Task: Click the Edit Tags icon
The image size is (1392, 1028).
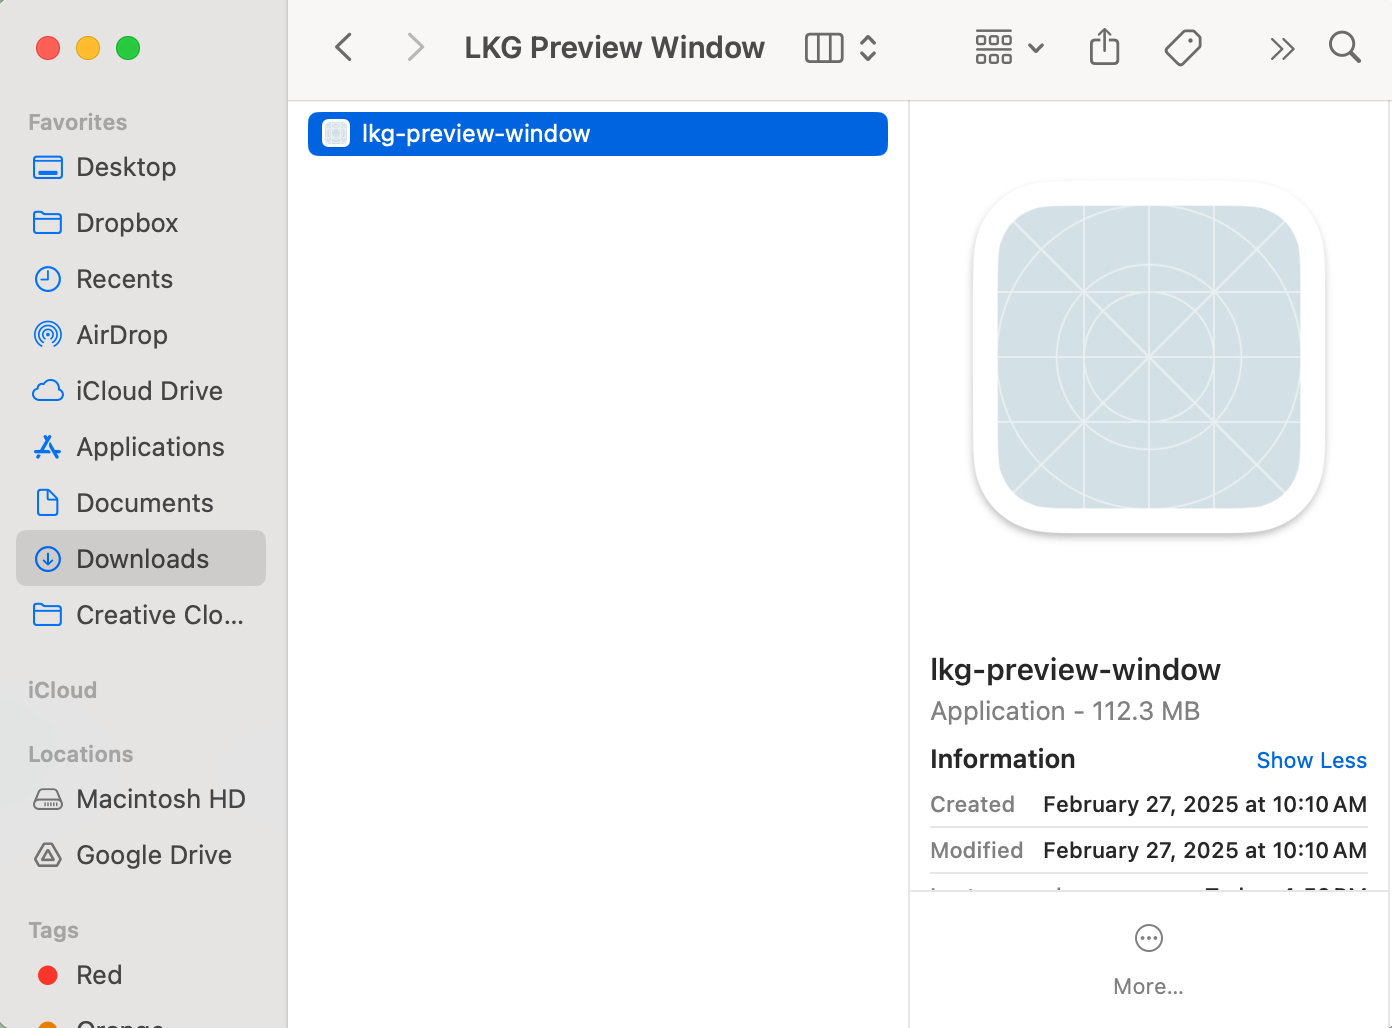Action: pyautogui.click(x=1183, y=47)
